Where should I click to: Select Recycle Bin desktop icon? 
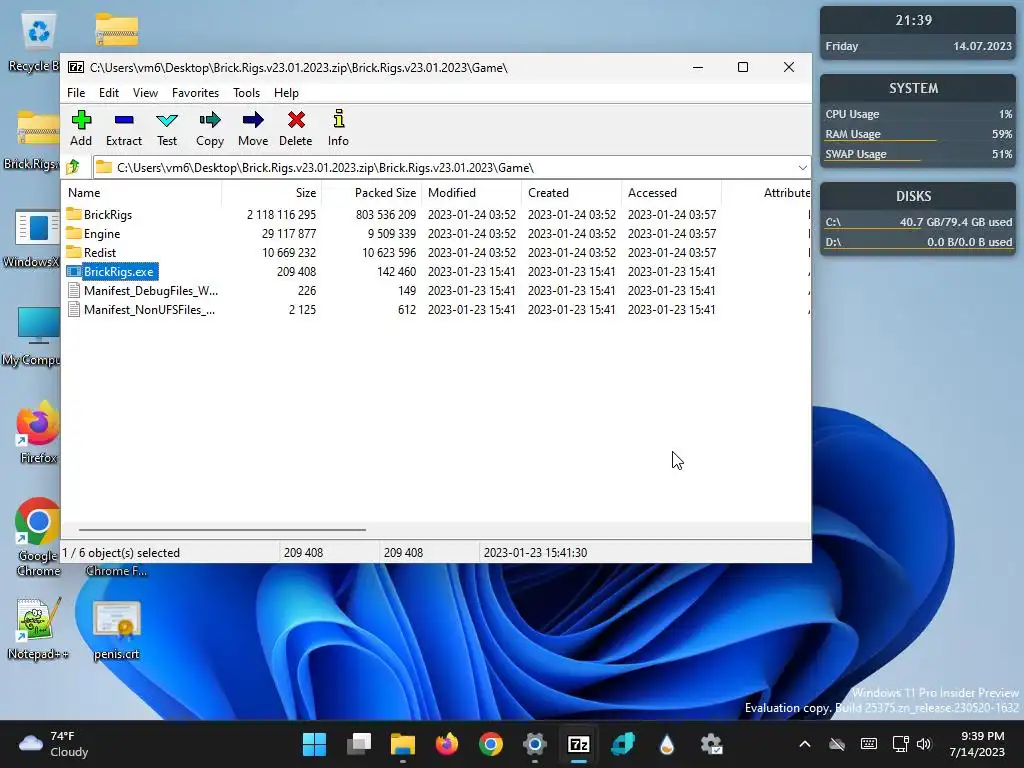(36, 43)
